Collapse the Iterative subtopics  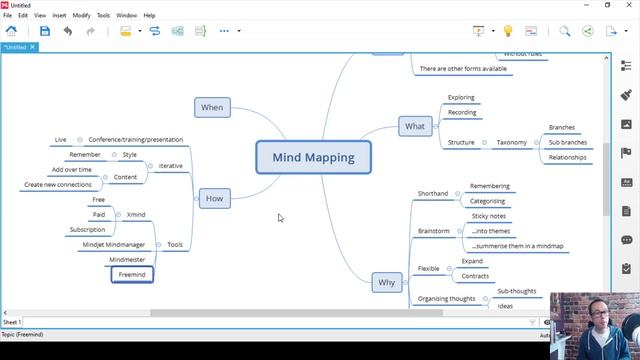click(150, 166)
